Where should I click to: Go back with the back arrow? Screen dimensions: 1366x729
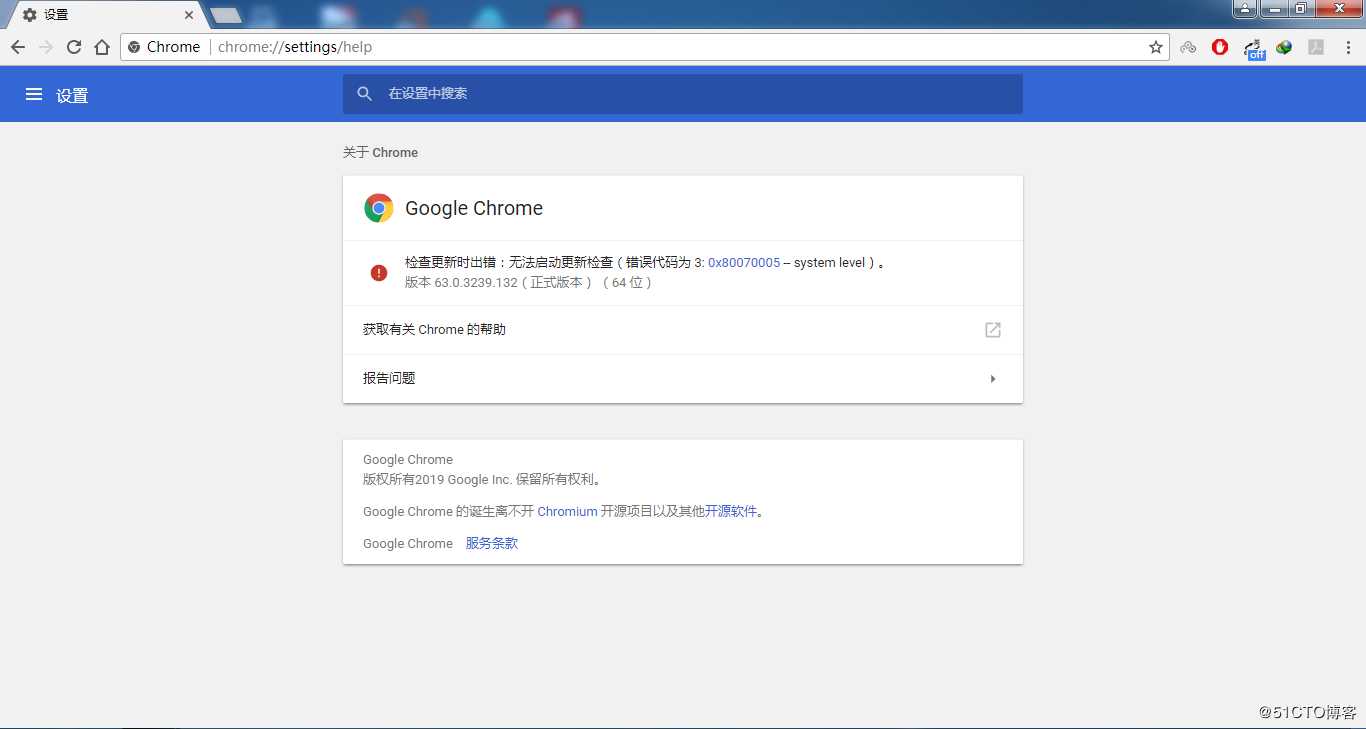point(18,47)
